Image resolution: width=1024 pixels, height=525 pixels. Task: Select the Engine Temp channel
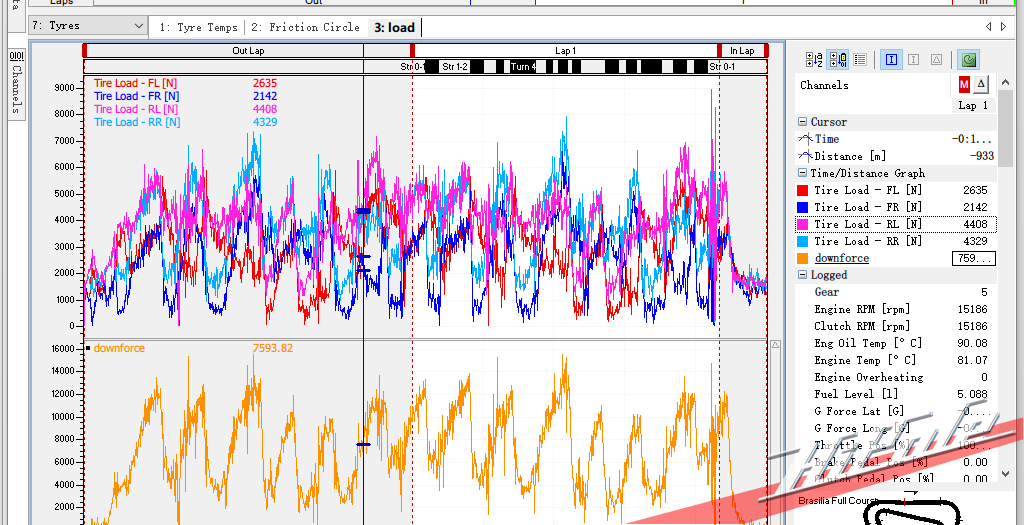[896, 360]
